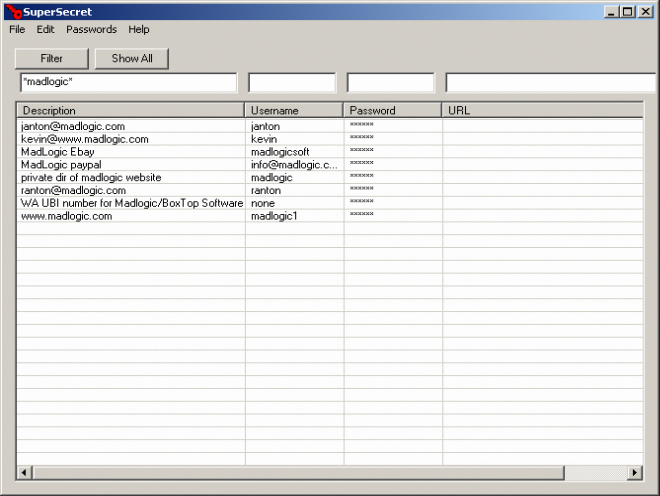Click the username cell 'madlogic1'

274,216
